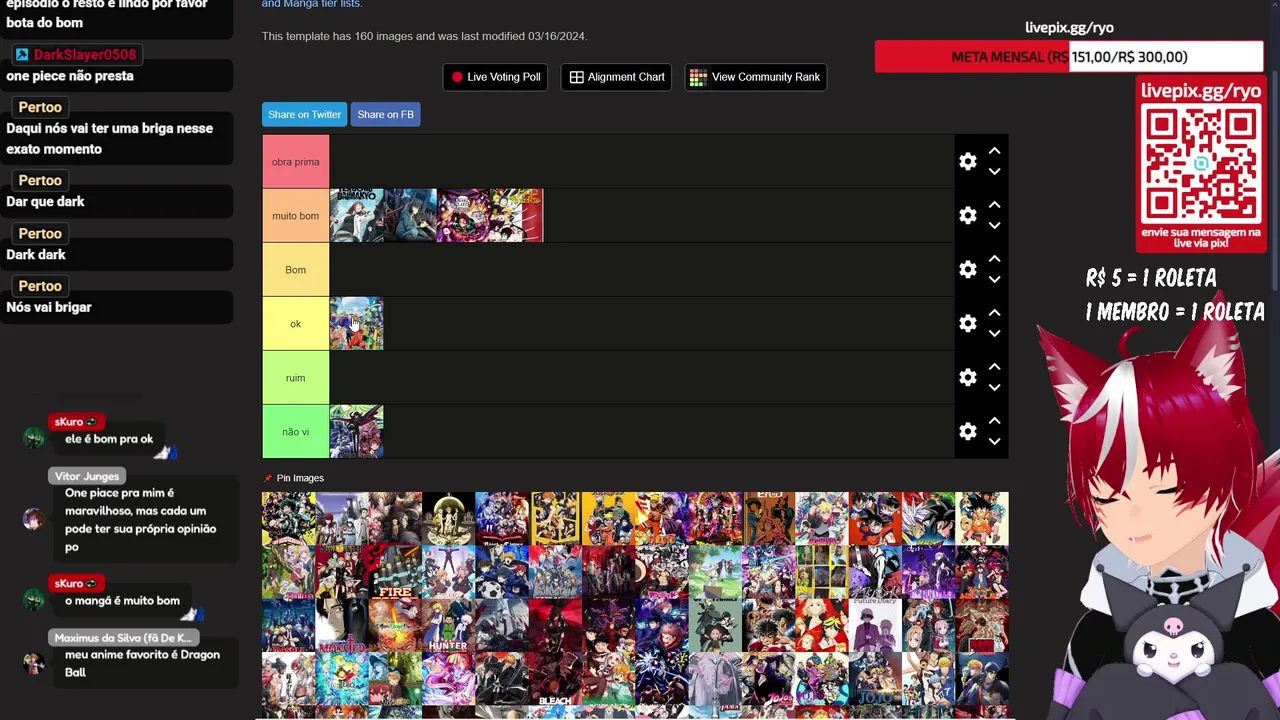Move muito bom tier up with arrow

coord(994,205)
